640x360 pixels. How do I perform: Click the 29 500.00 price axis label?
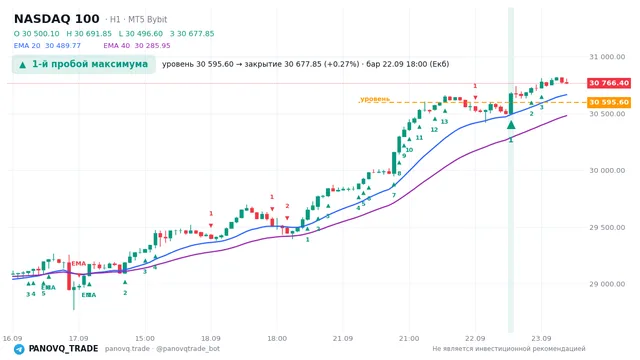pyautogui.click(x=607, y=227)
